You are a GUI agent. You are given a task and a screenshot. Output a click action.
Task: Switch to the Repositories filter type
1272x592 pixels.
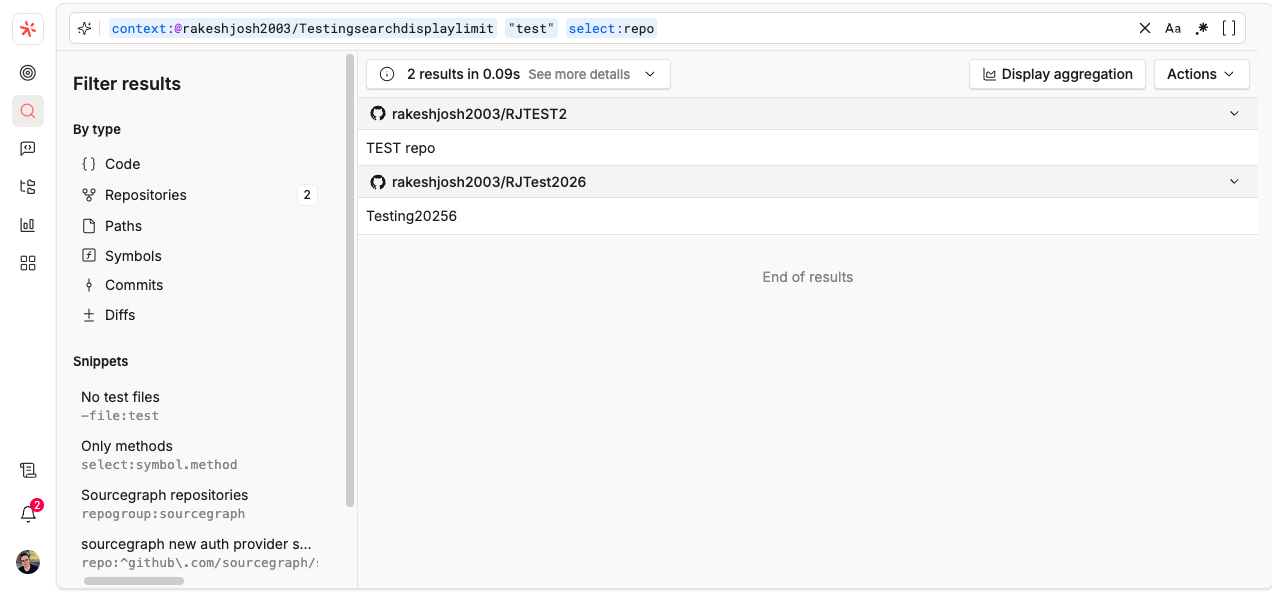point(146,194)
